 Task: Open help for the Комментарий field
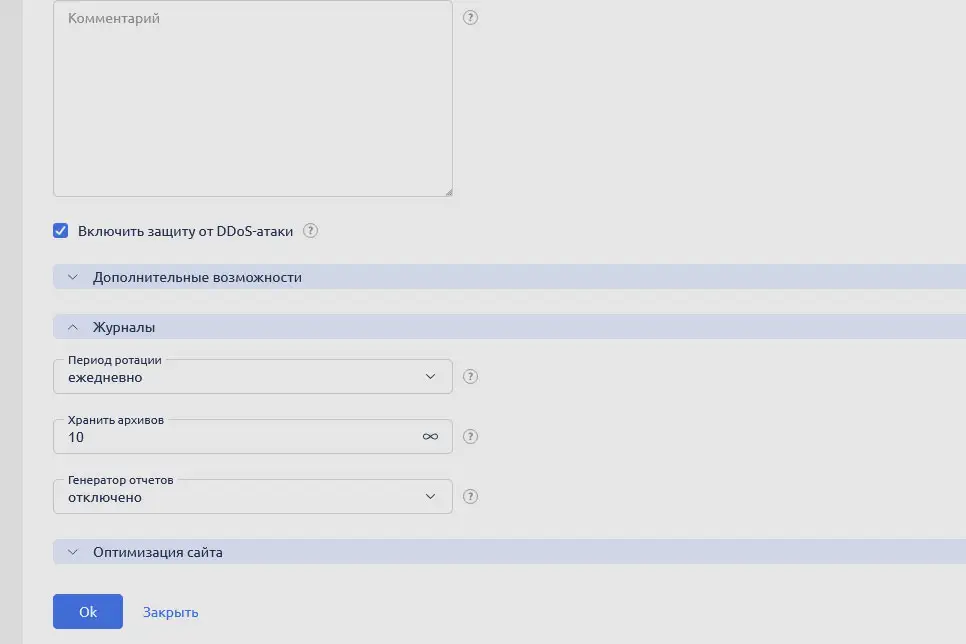click(470, 17)
